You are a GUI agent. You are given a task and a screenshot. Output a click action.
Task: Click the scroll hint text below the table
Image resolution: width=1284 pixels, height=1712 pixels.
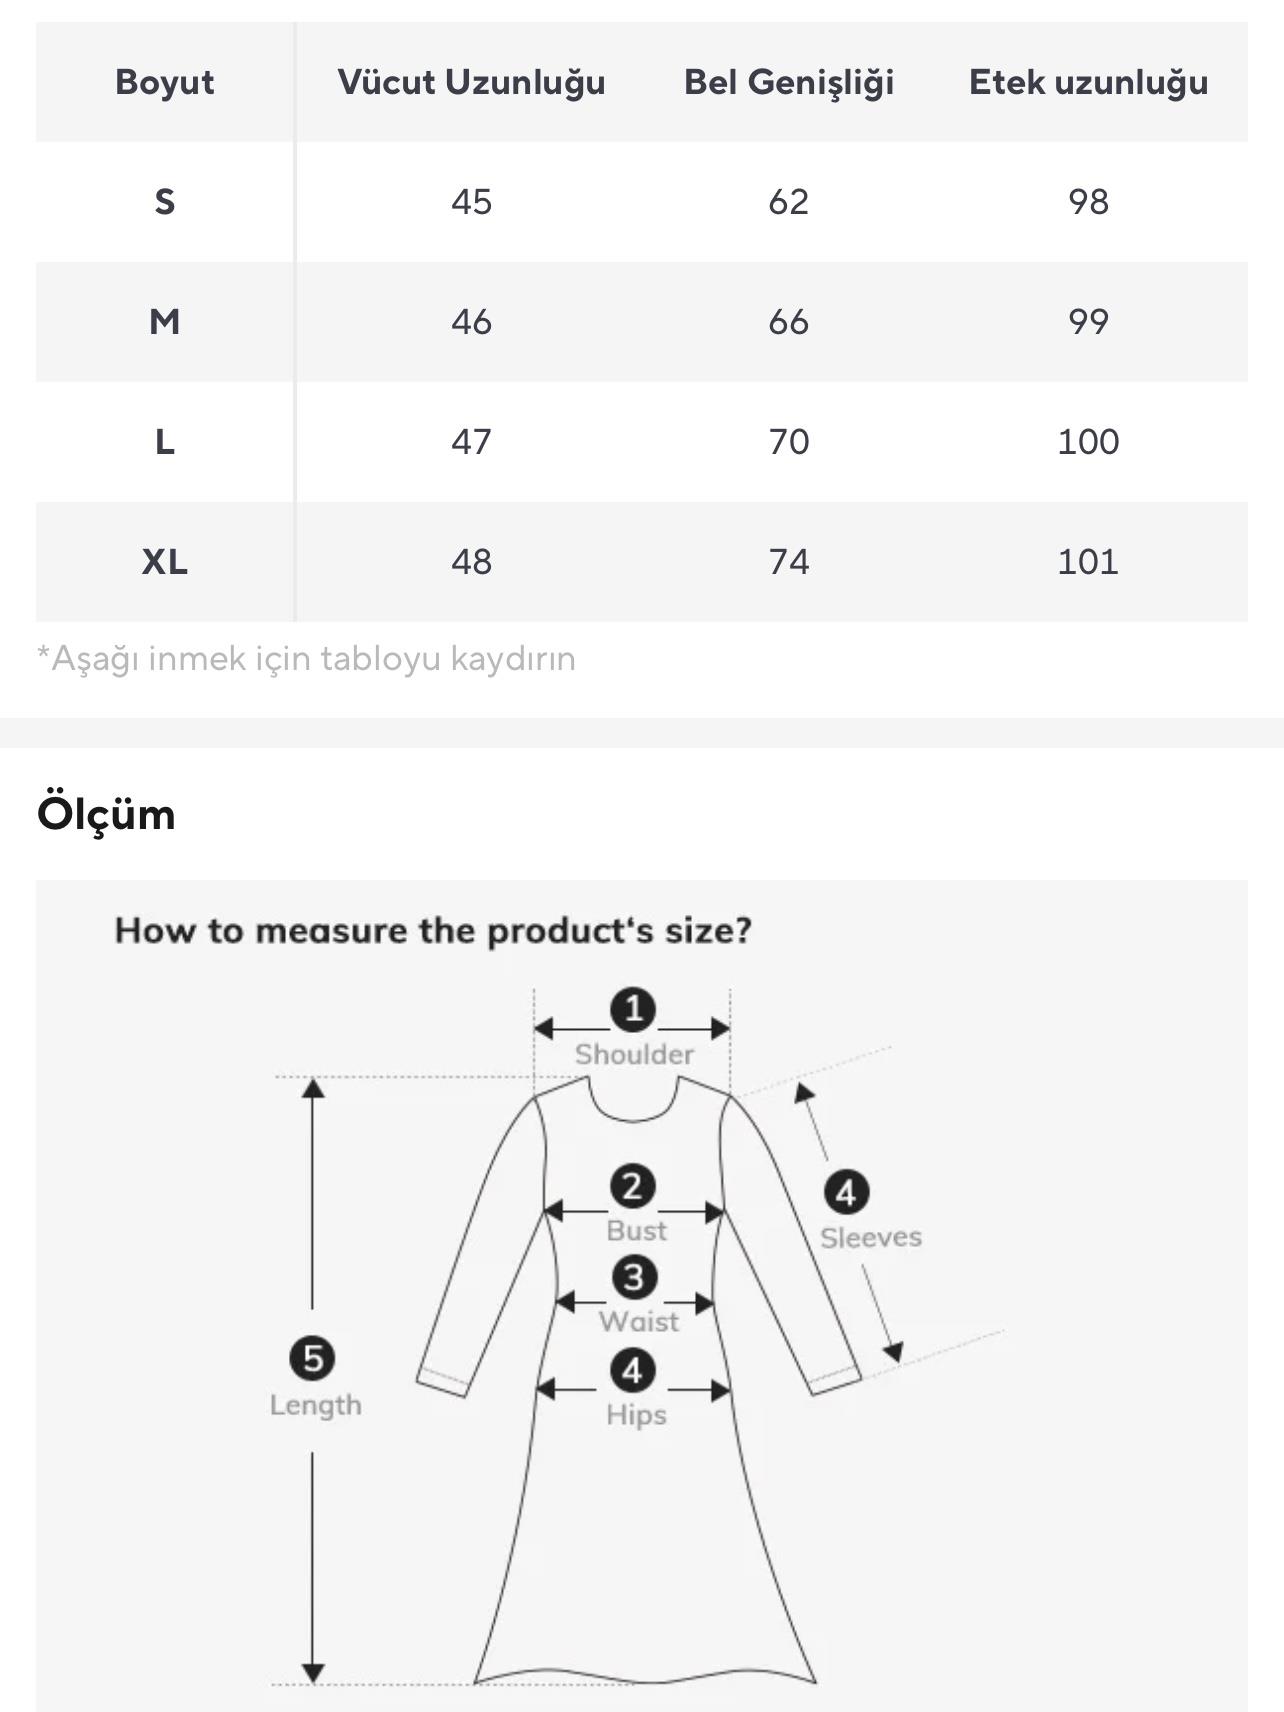pos(306,659)
